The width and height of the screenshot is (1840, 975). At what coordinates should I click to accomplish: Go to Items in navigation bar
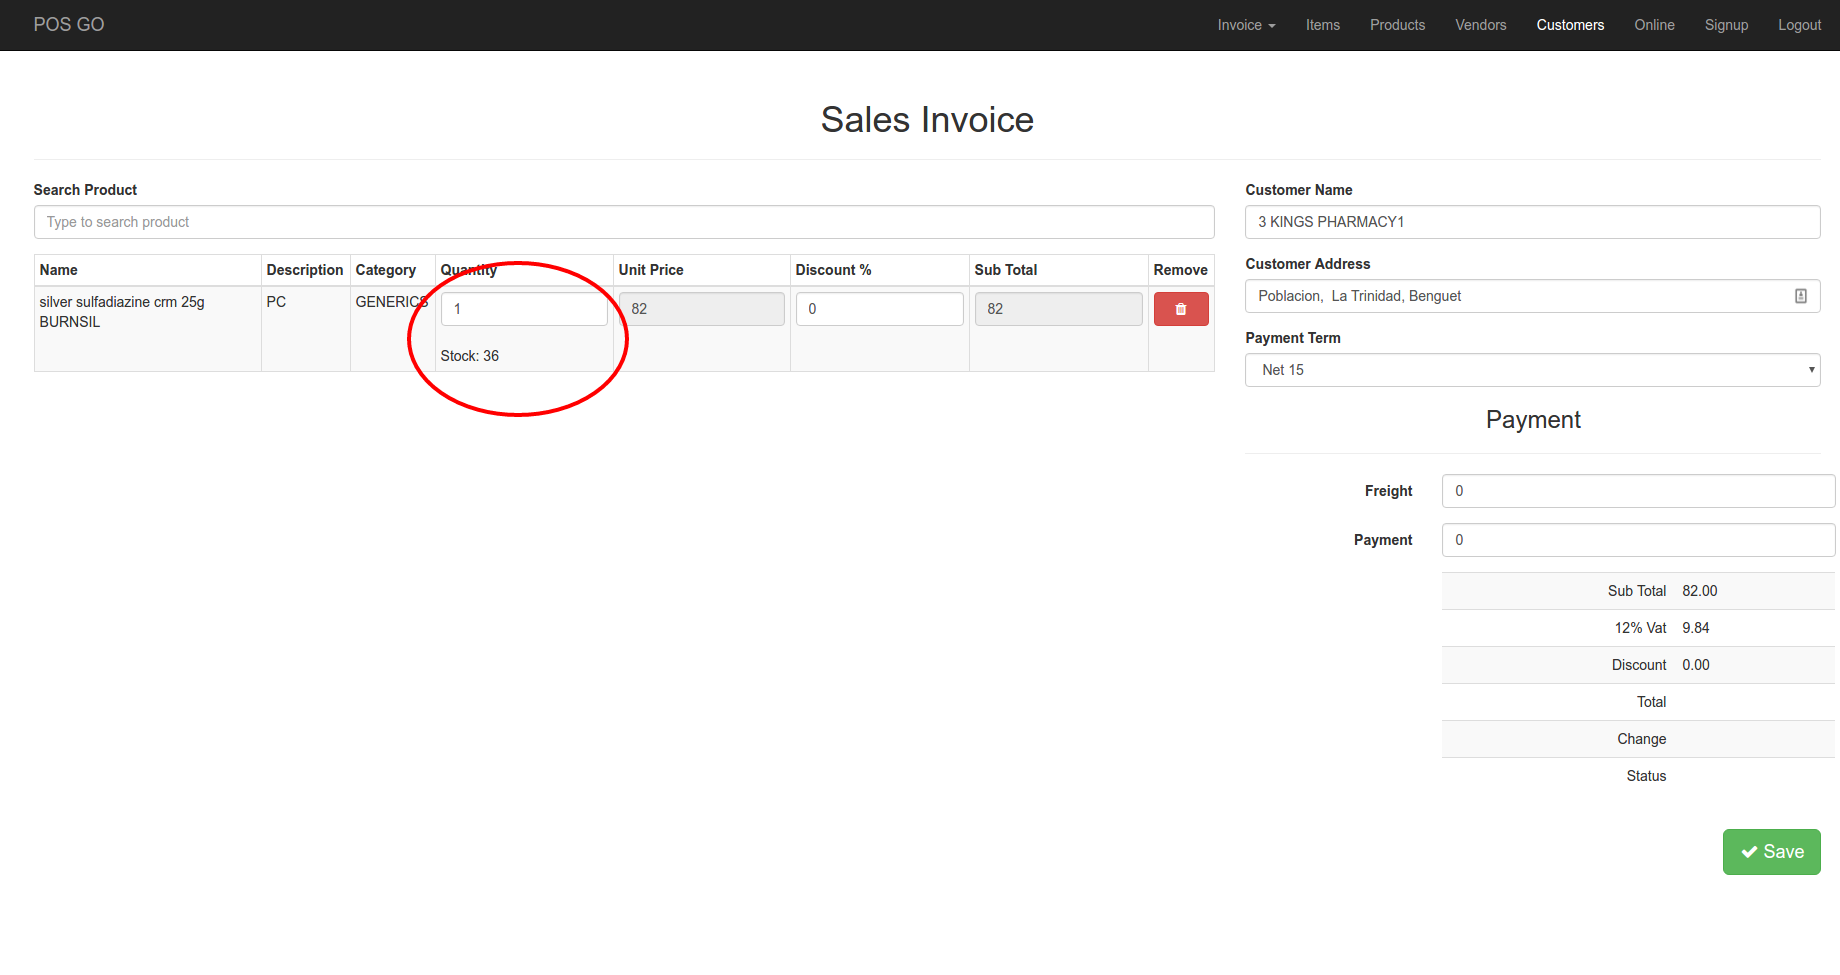(x=1323, y=25)
